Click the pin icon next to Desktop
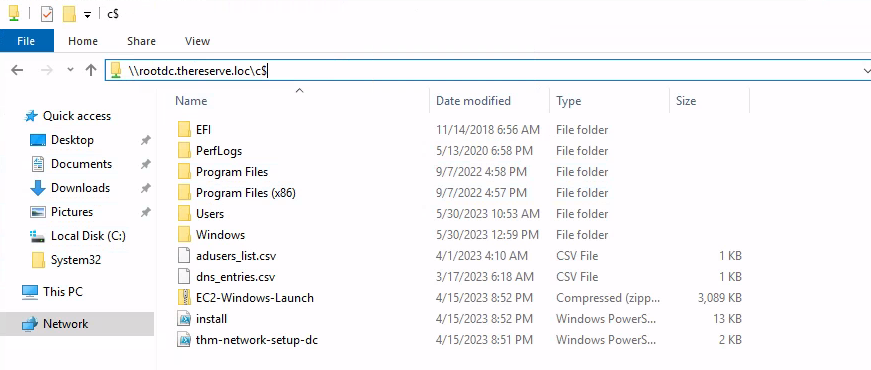Screen dimensions: 871x370 [x=146, y=140]
